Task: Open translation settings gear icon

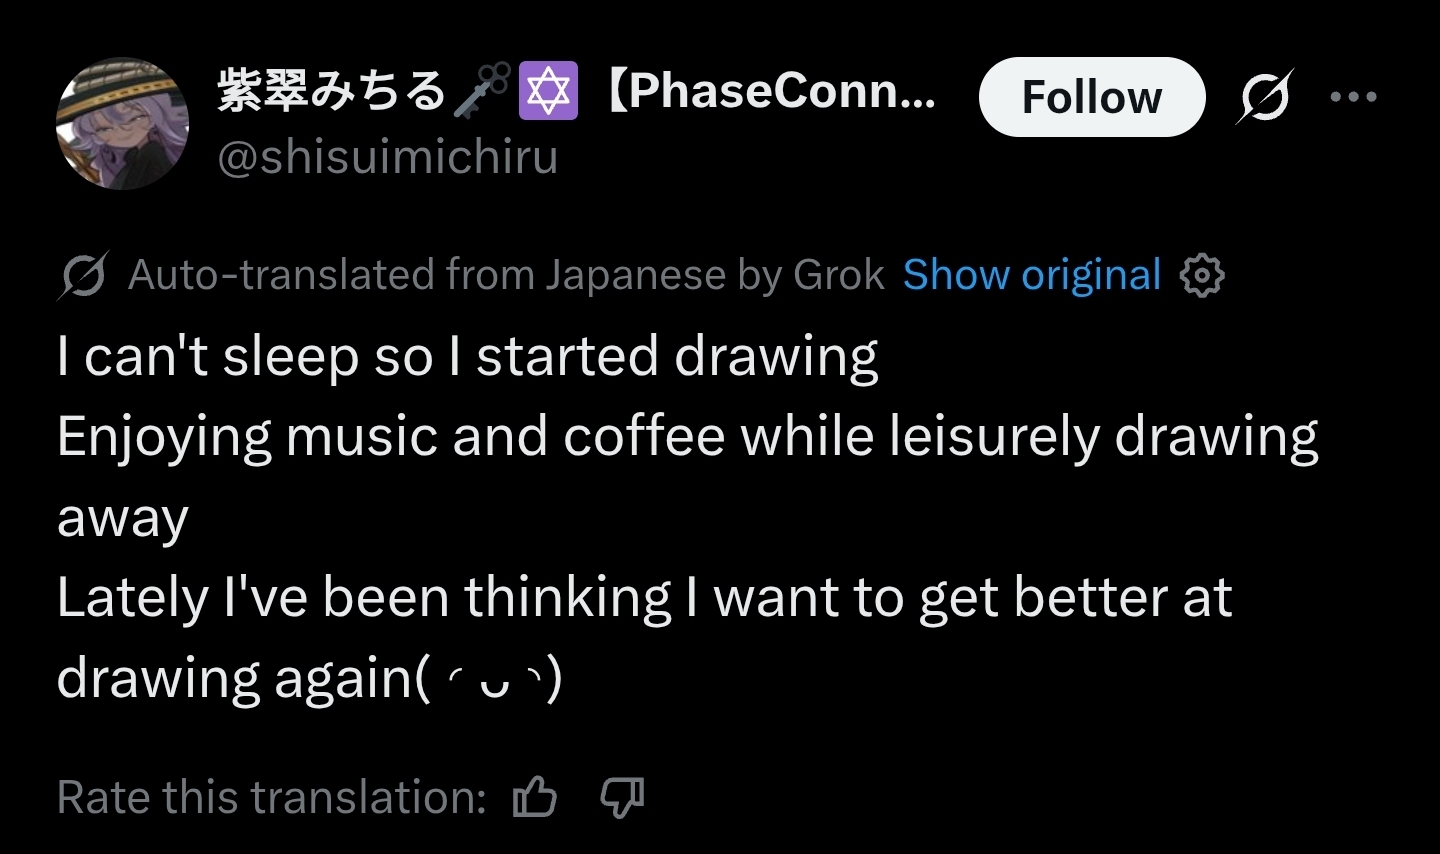Action: click(1201, 275)
